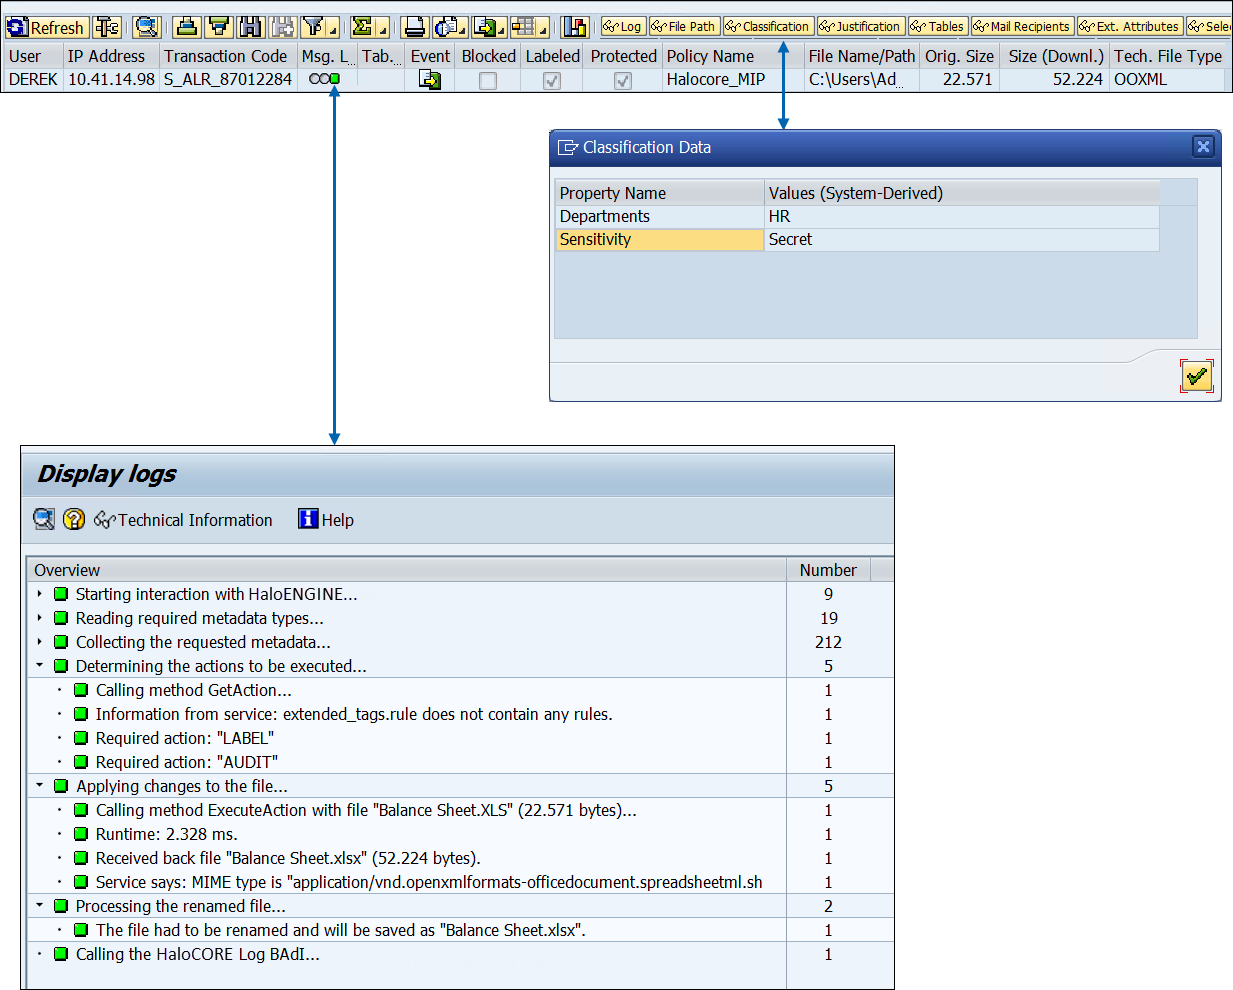Close the Classification Data dialog
This screenshot has width=1233, height=990.
tap(1203, 147)
